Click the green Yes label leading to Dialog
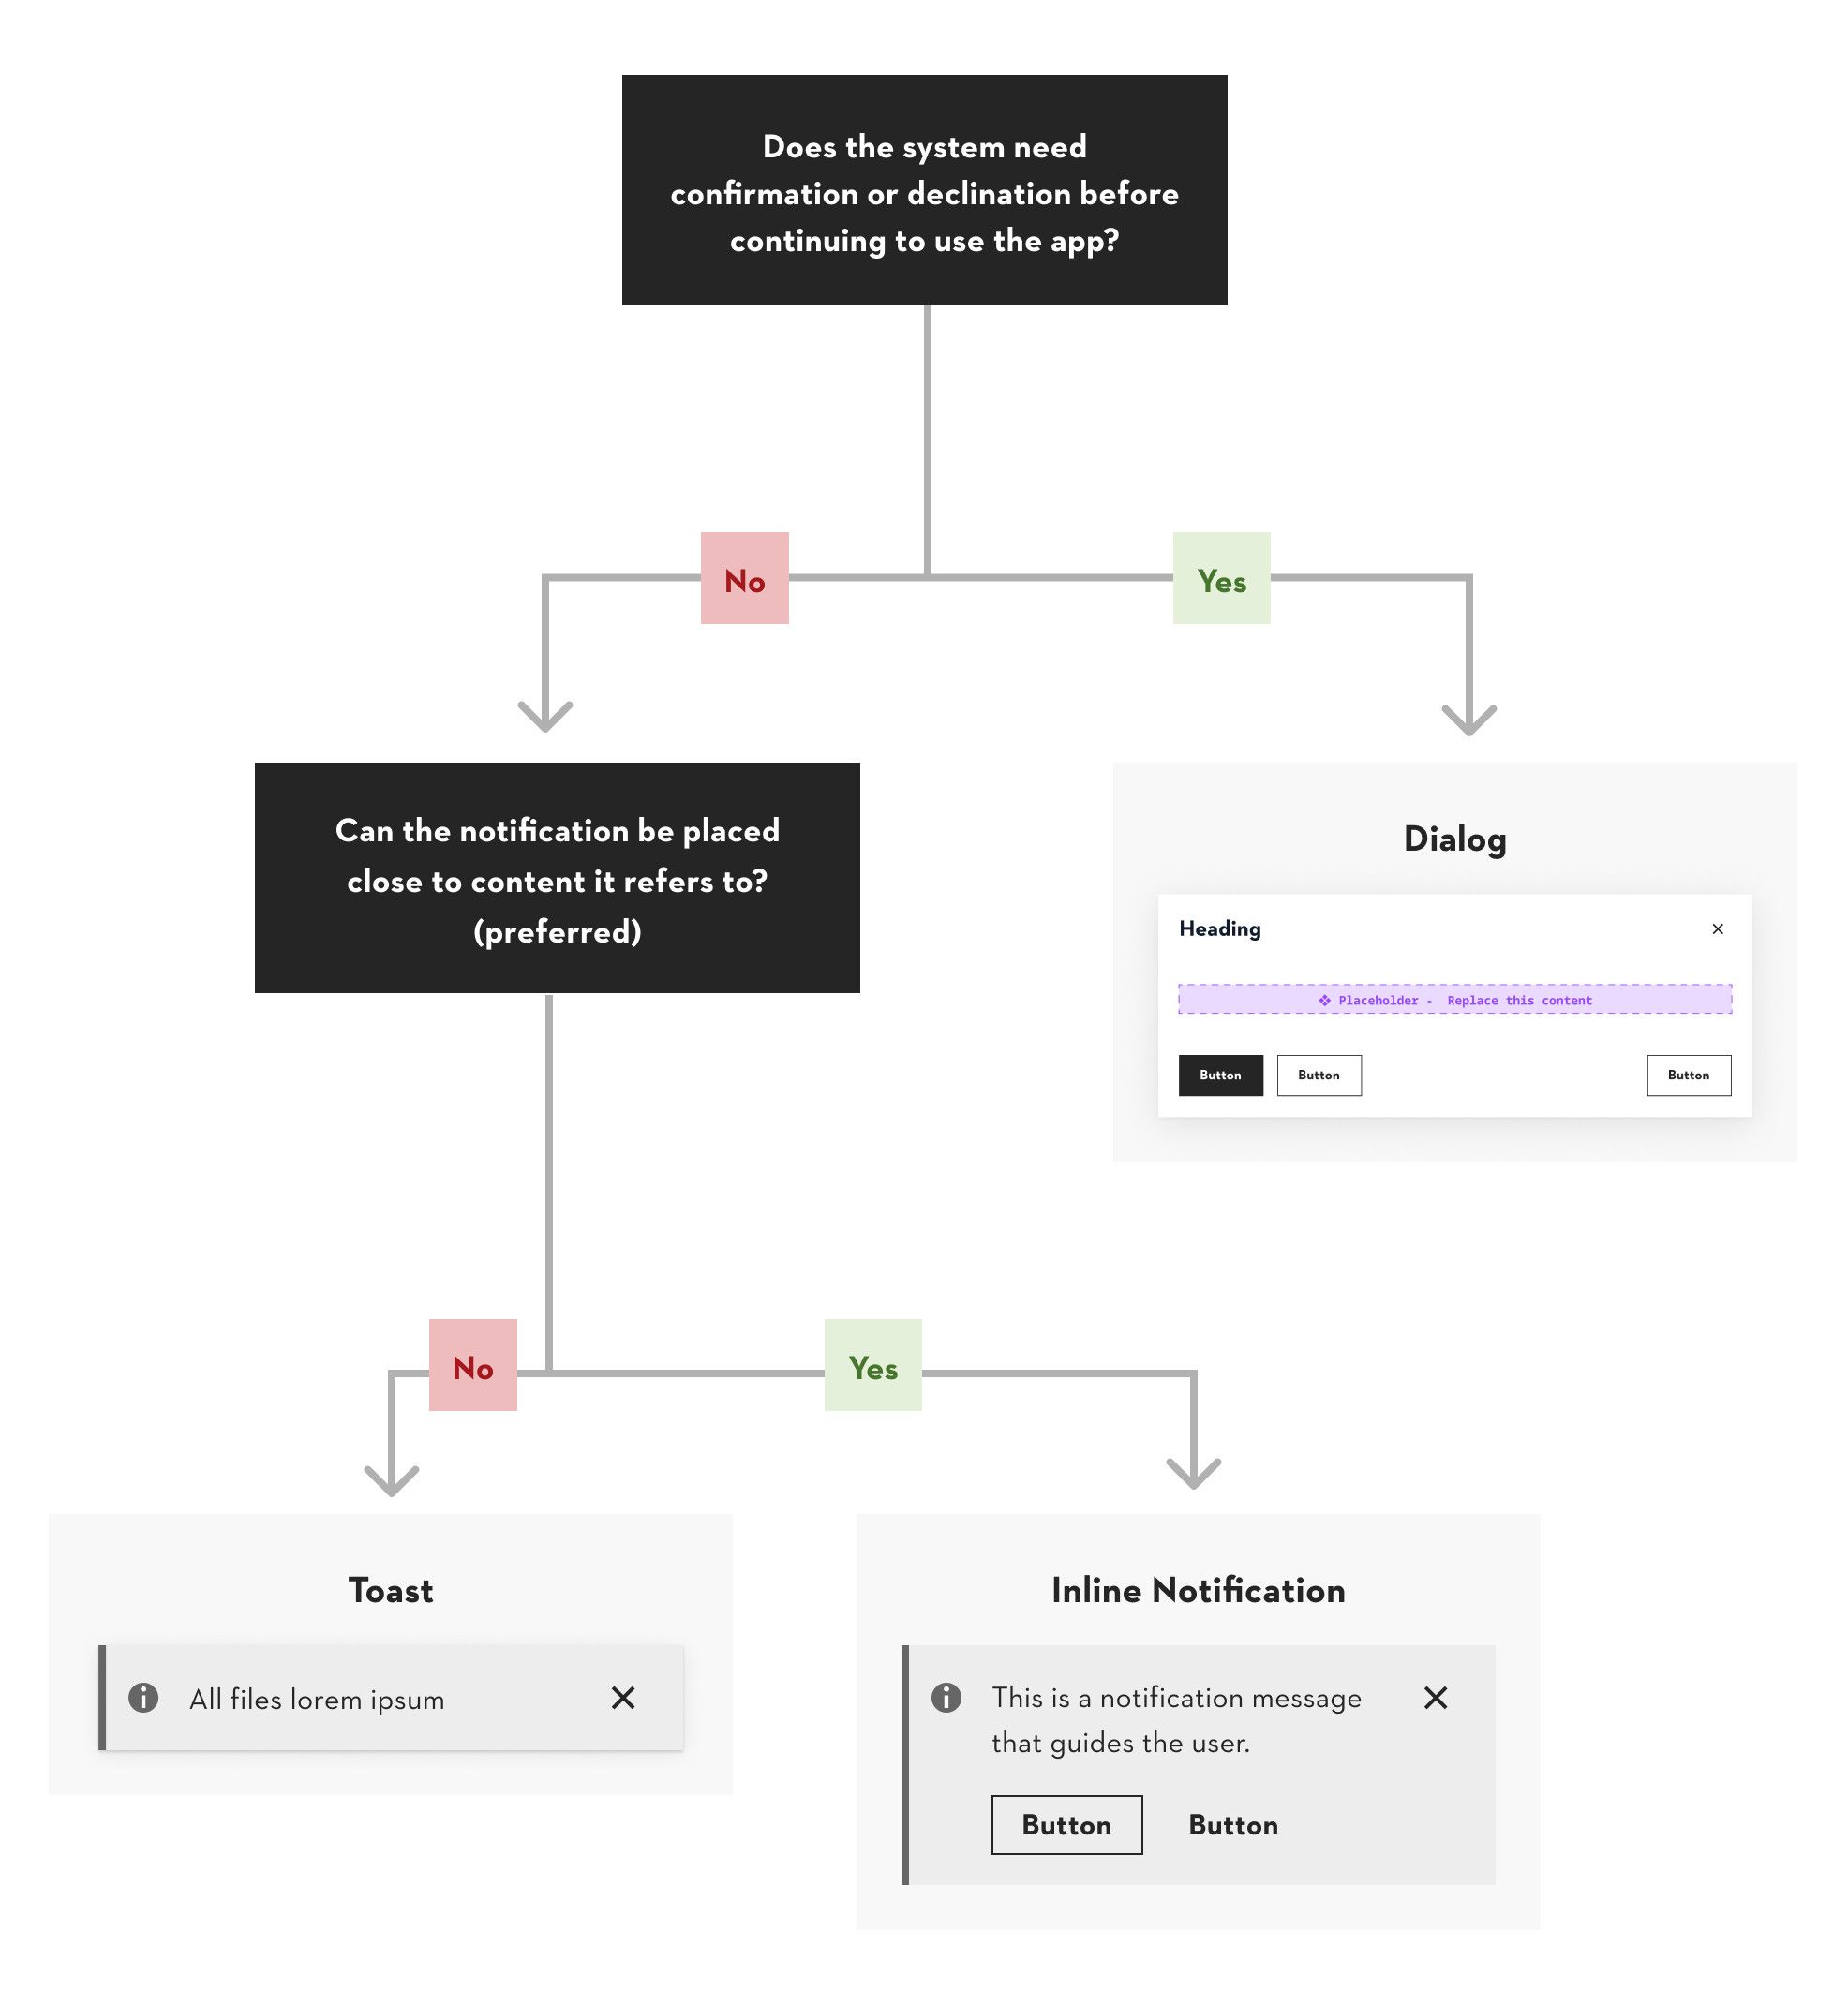Viewport: 1848px width, 2005px height. (x=1221, y=579)
